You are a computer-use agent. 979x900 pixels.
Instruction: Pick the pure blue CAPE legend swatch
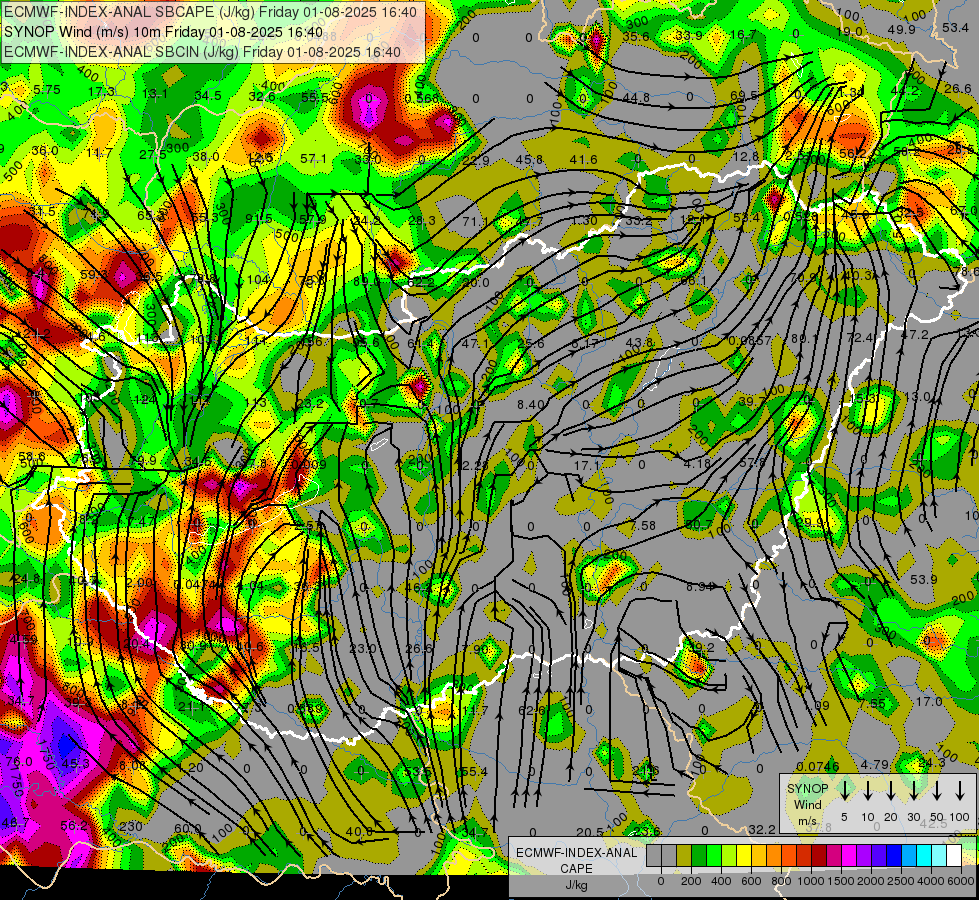click(x=894, y=855)
